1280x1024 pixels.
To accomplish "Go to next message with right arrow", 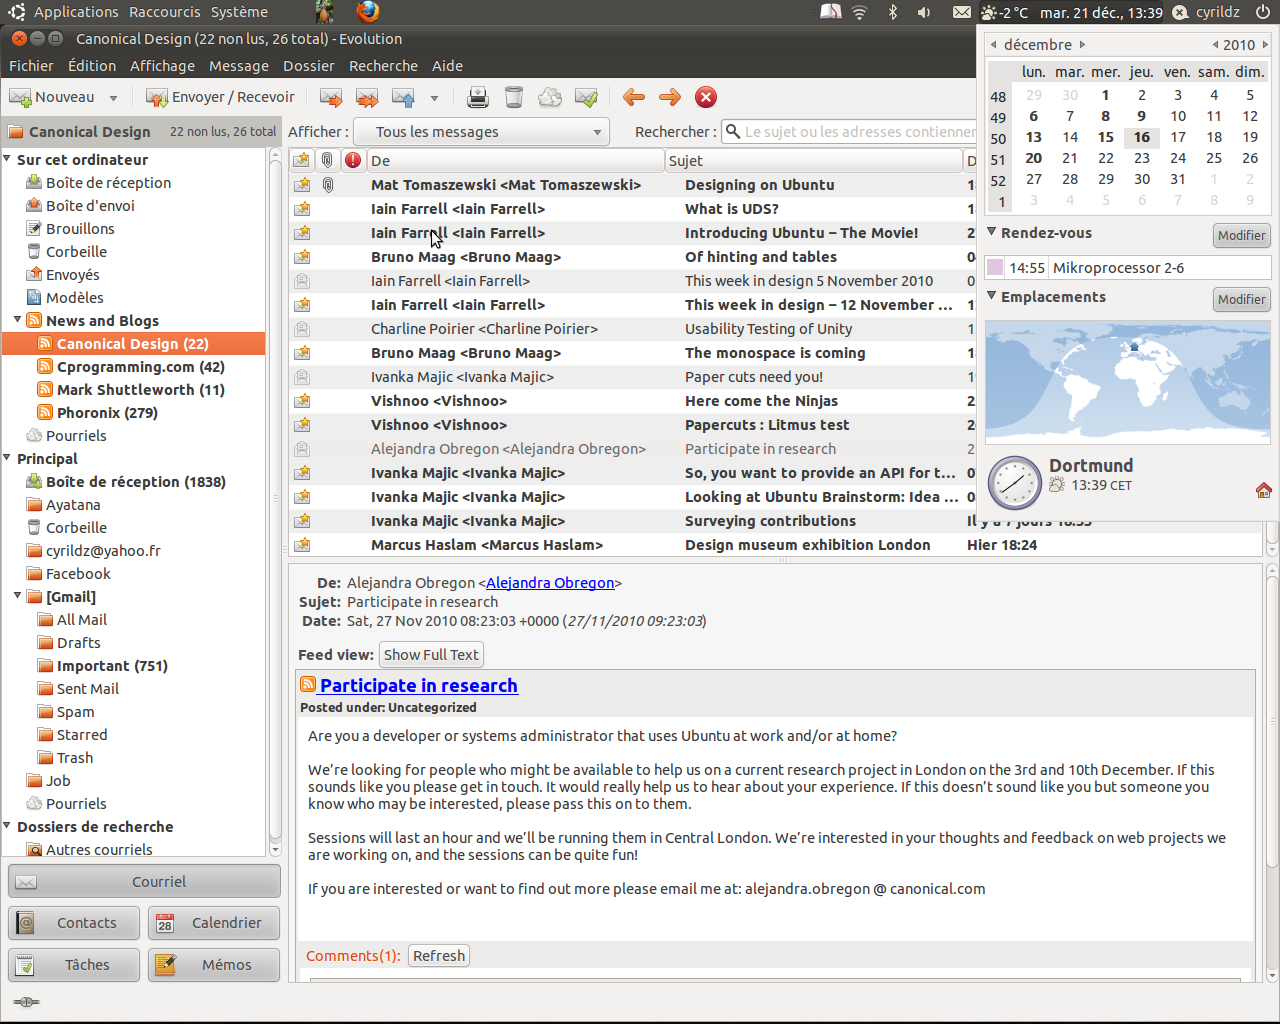I will coord(670,97).
